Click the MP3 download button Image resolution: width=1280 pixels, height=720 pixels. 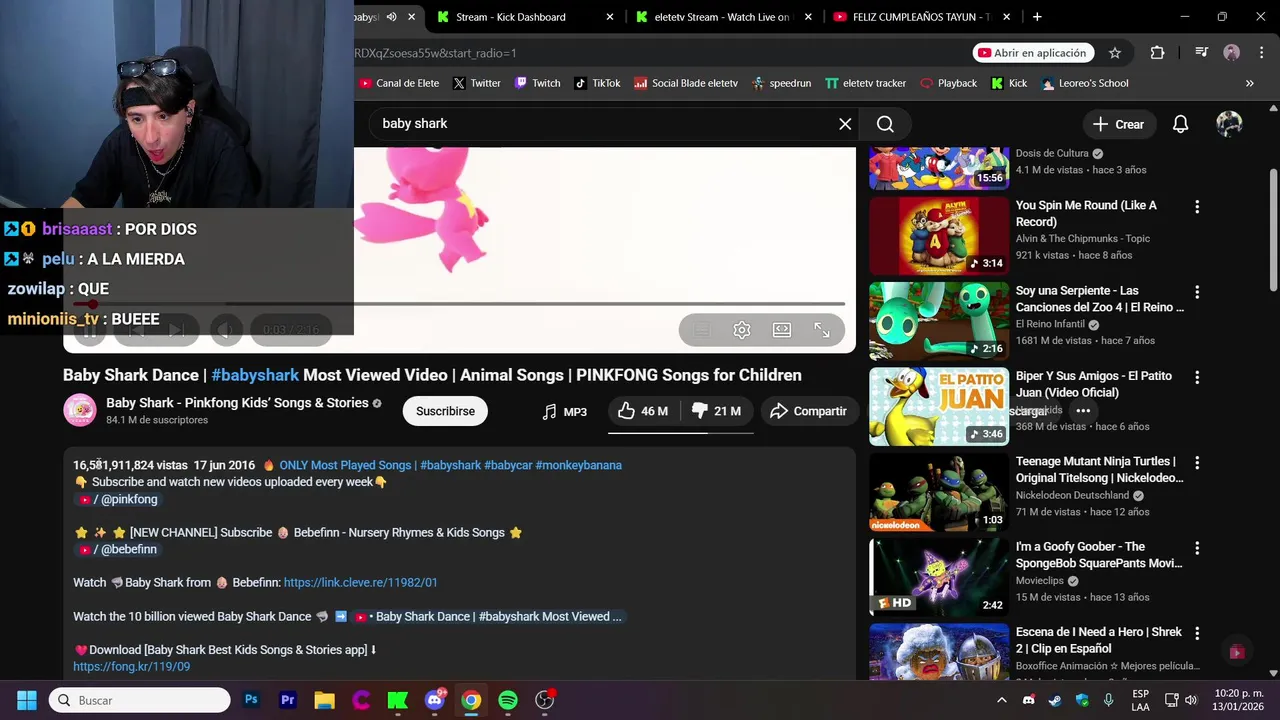tap(564, 411)
